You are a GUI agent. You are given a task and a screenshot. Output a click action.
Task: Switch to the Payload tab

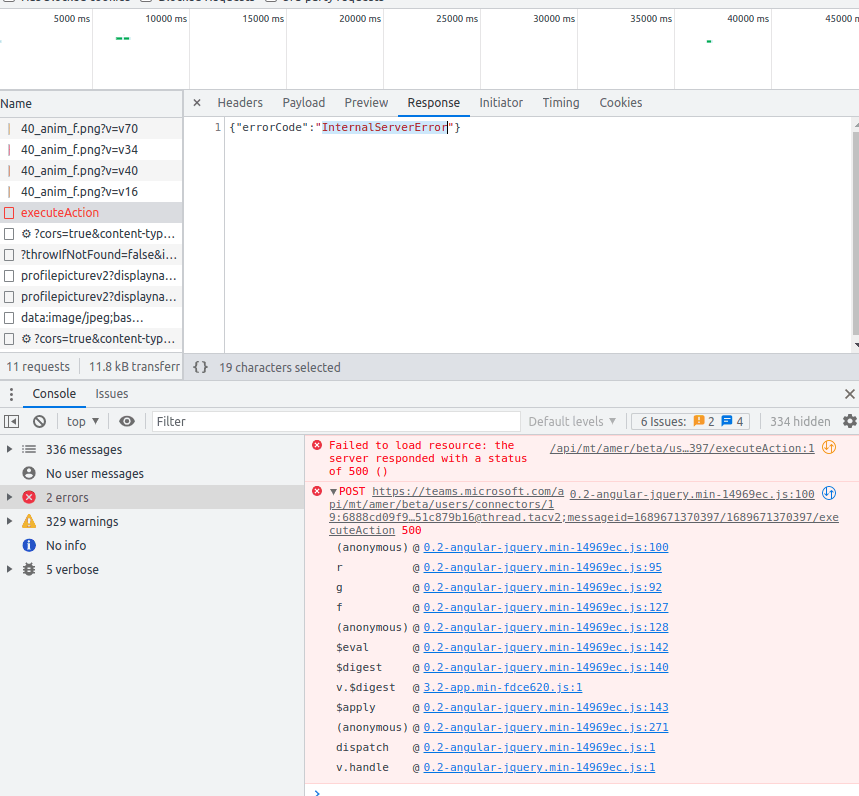(303, 103)
